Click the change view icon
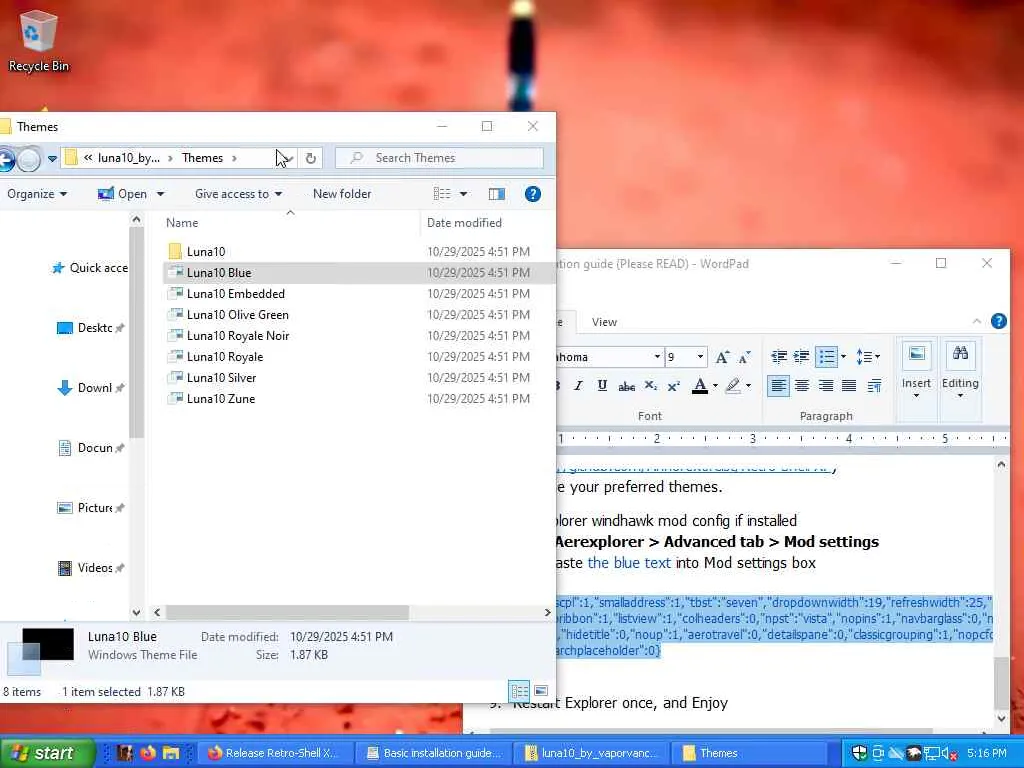This screenshot has height=768, width=1024. [442, 194]
